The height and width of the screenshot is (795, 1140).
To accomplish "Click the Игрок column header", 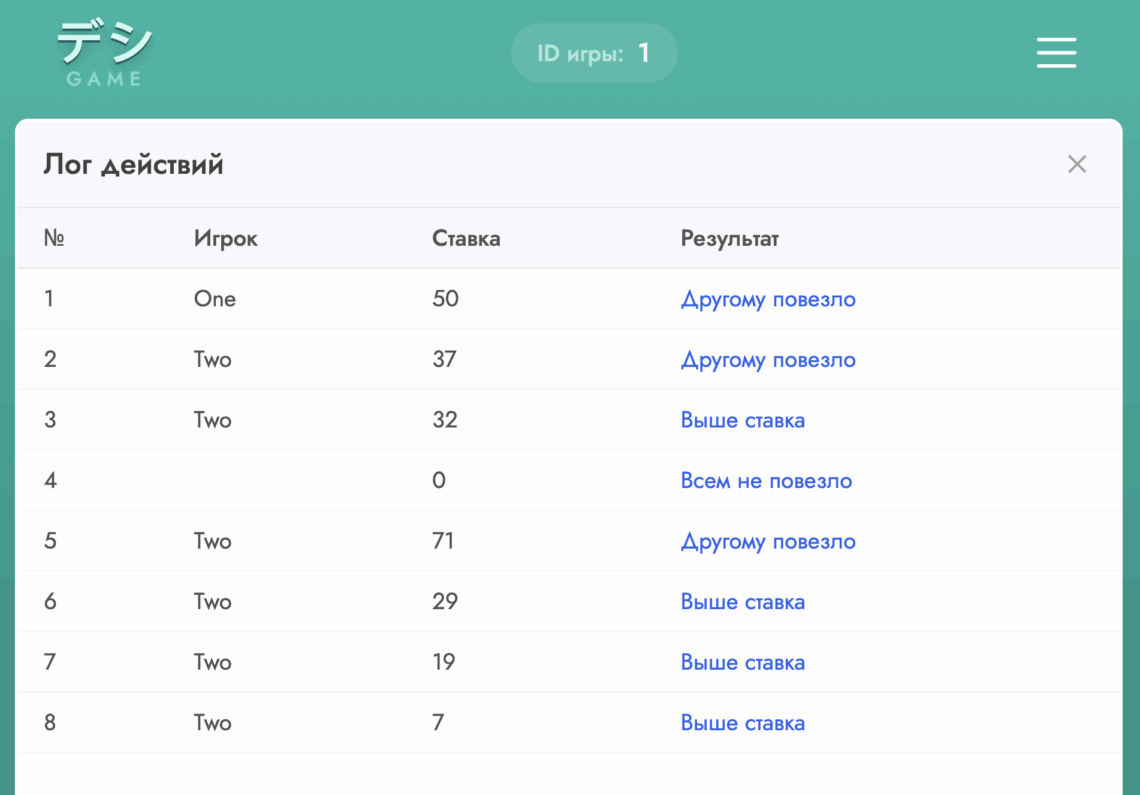I will pos(225,239).
